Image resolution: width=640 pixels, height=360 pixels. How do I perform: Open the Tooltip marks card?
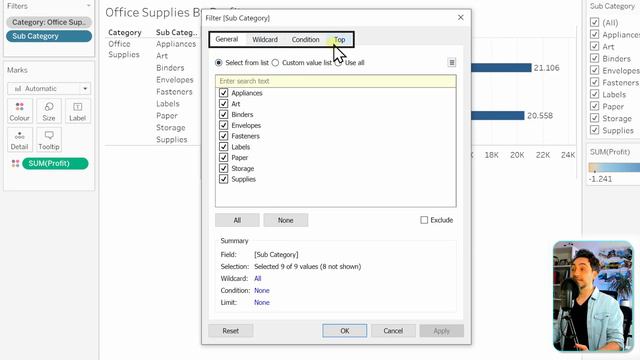pyautogui.click(x=49, y=140)
